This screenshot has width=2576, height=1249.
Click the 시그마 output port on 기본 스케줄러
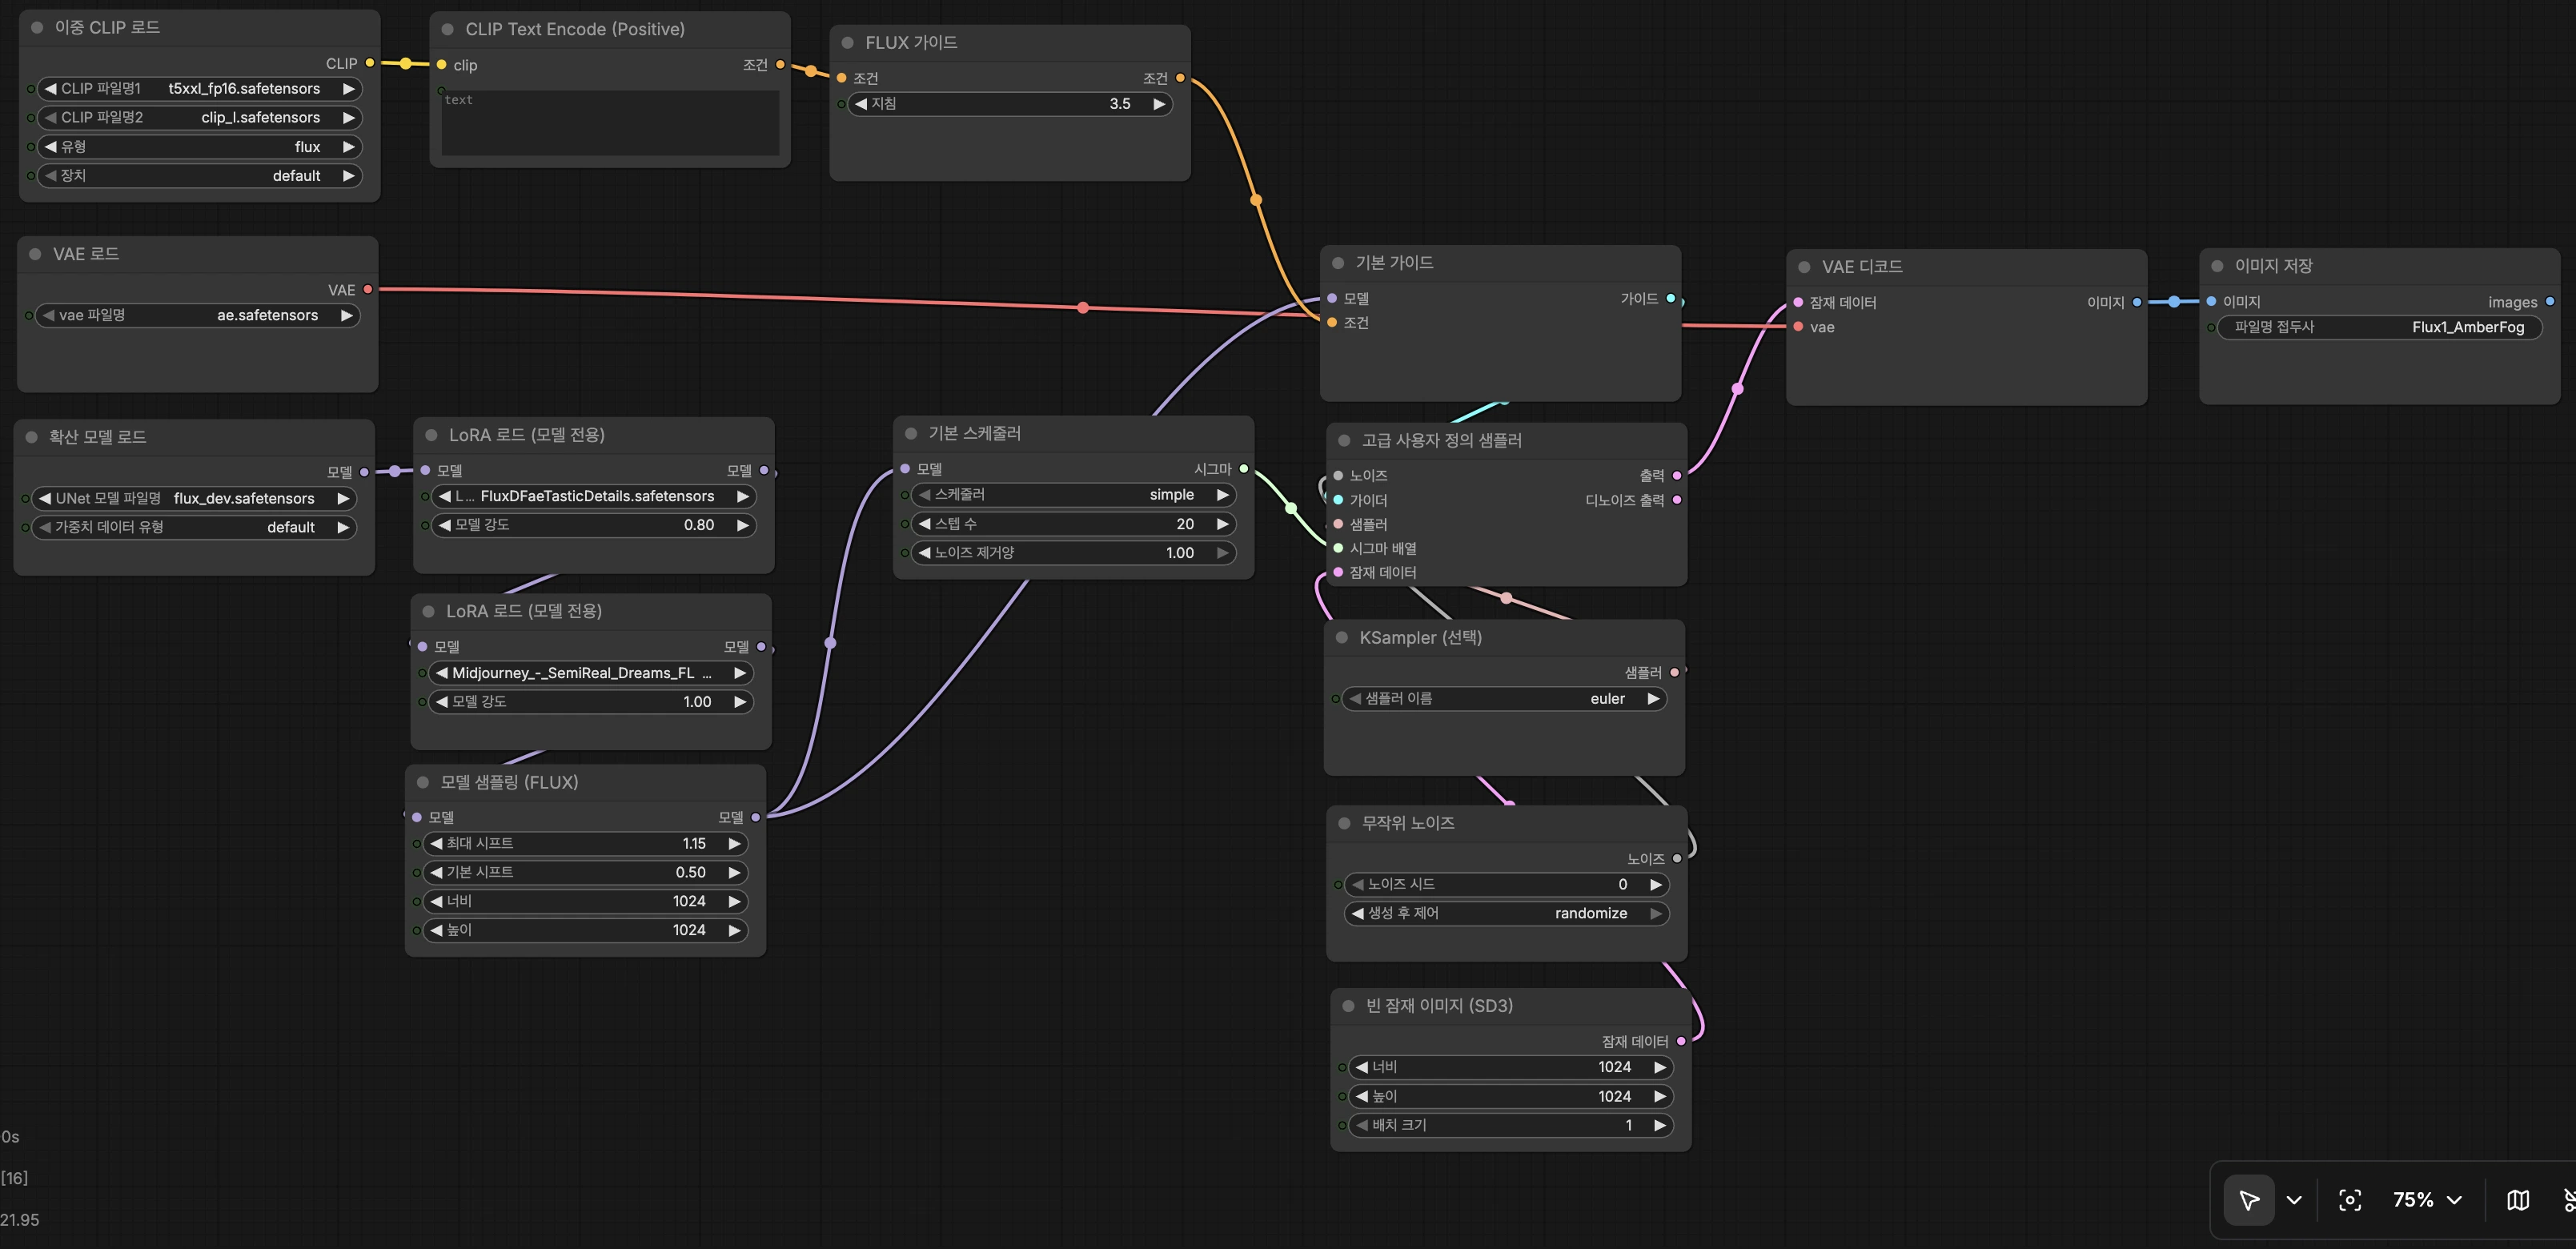[x=1244, y=469]
